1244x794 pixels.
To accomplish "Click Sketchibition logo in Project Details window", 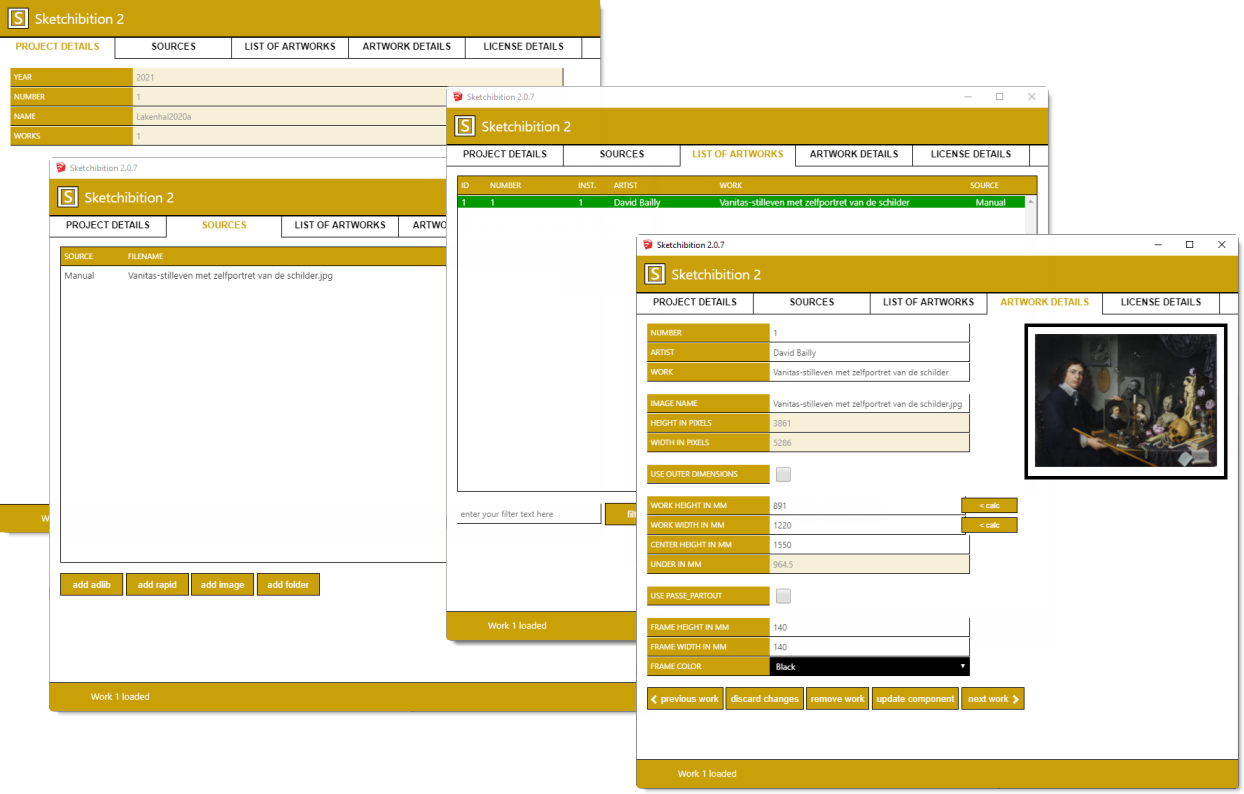I will tap(17, 19).
